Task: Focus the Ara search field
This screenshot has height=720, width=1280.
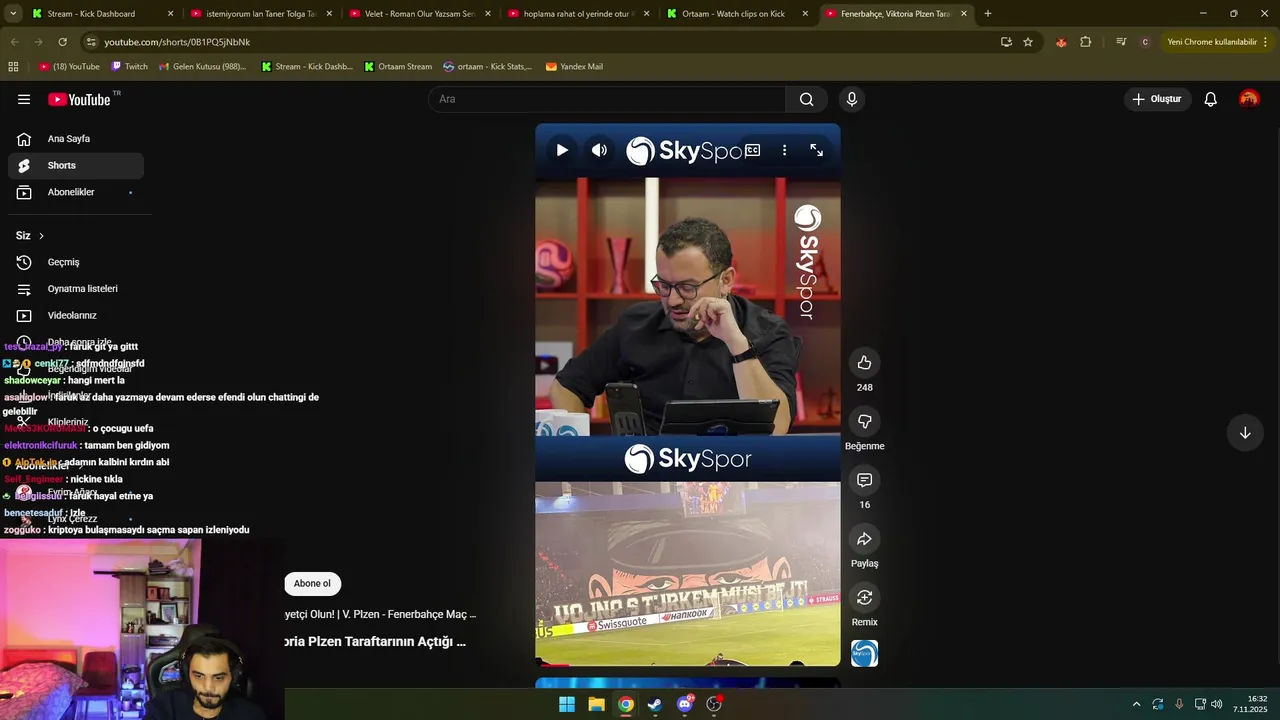Action: pos(608,99)
